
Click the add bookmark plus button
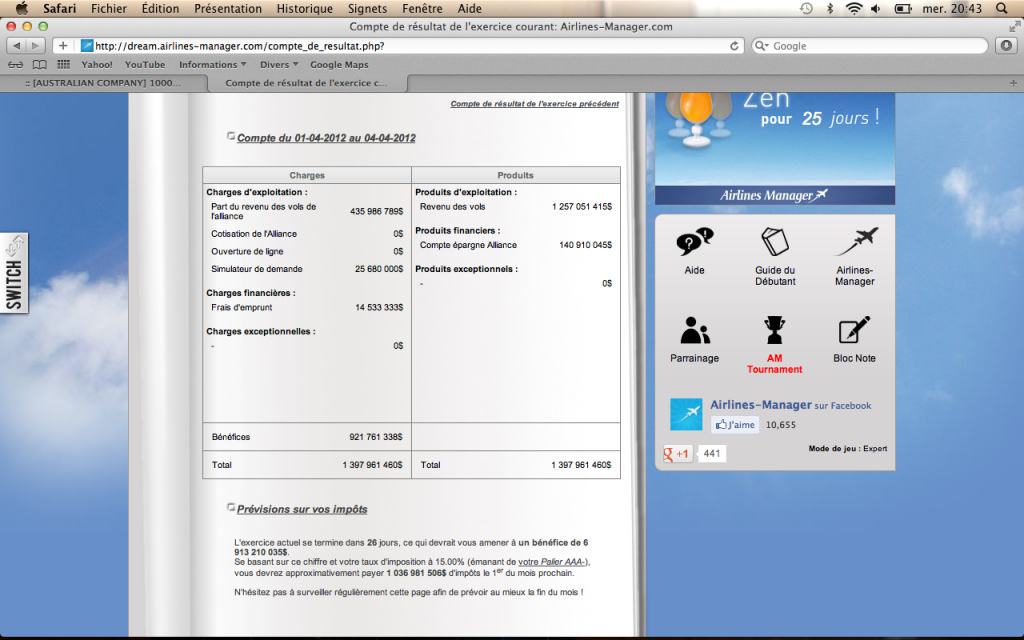click(x=63, y=46)
